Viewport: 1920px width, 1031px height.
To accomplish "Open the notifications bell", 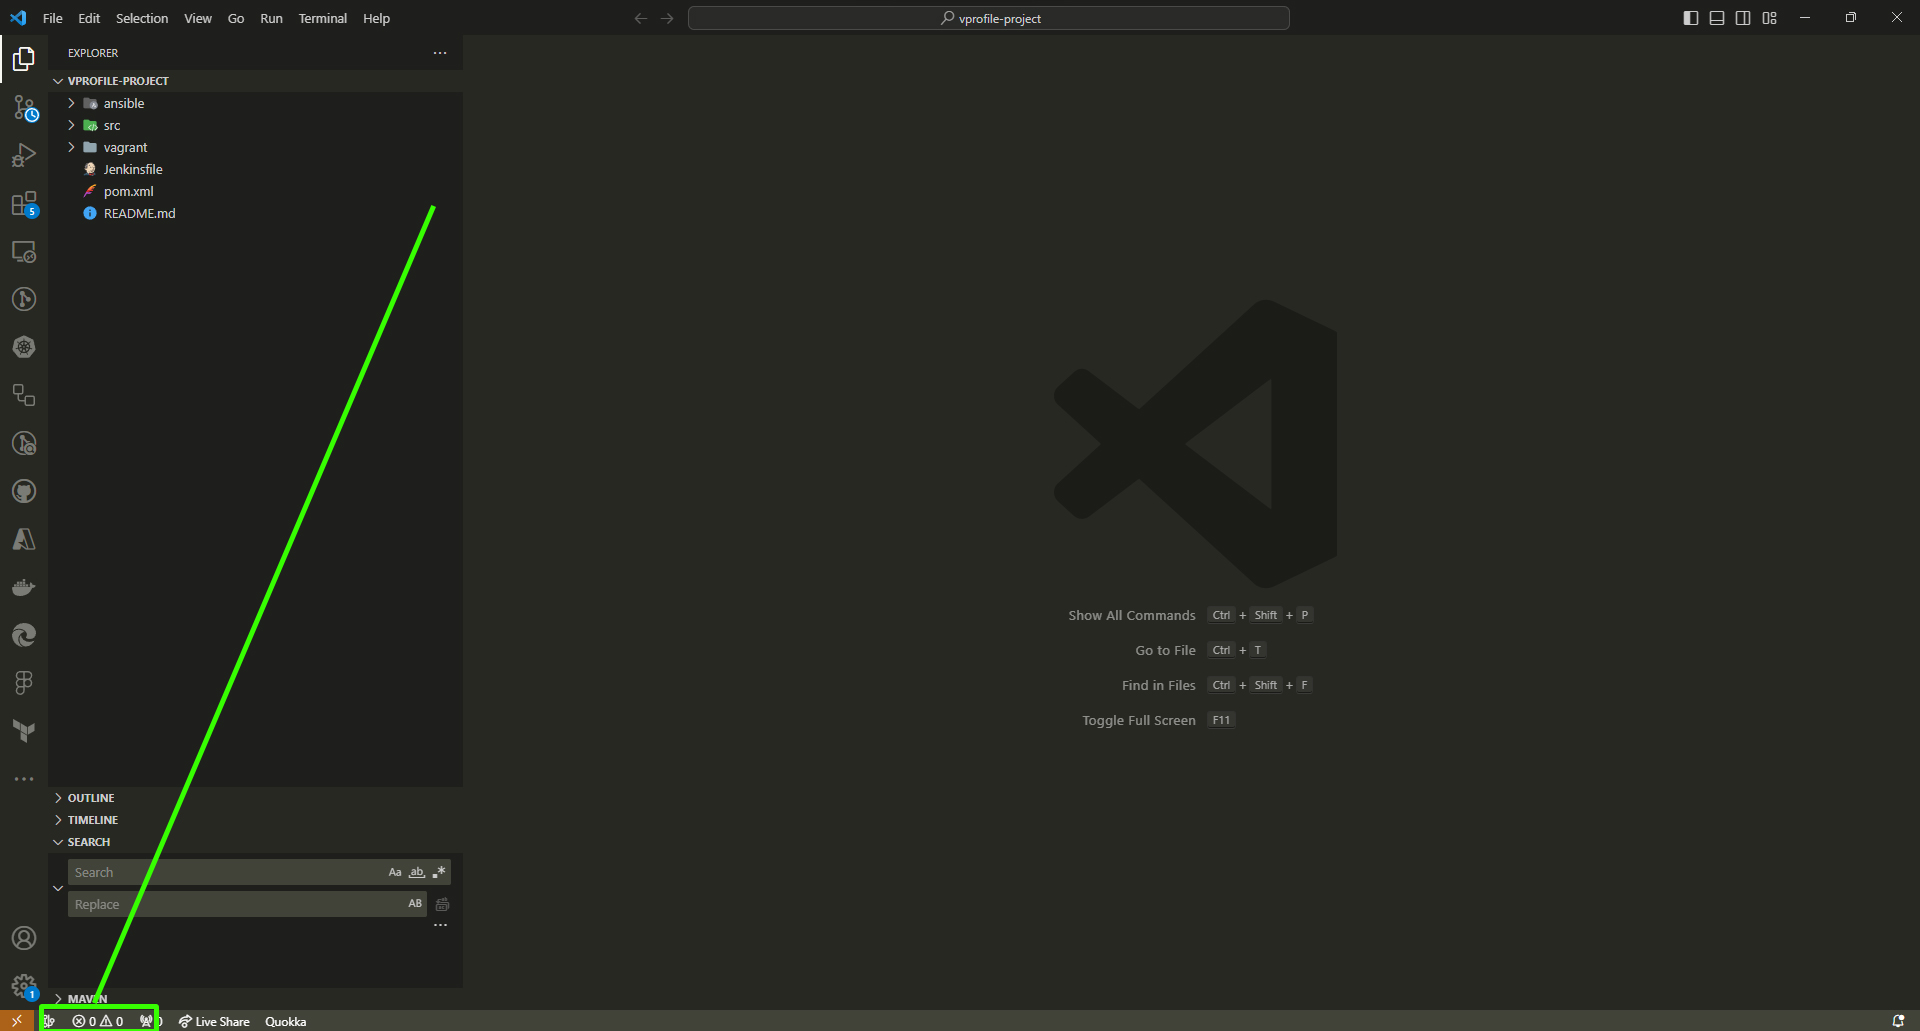I will 1898,1021.
